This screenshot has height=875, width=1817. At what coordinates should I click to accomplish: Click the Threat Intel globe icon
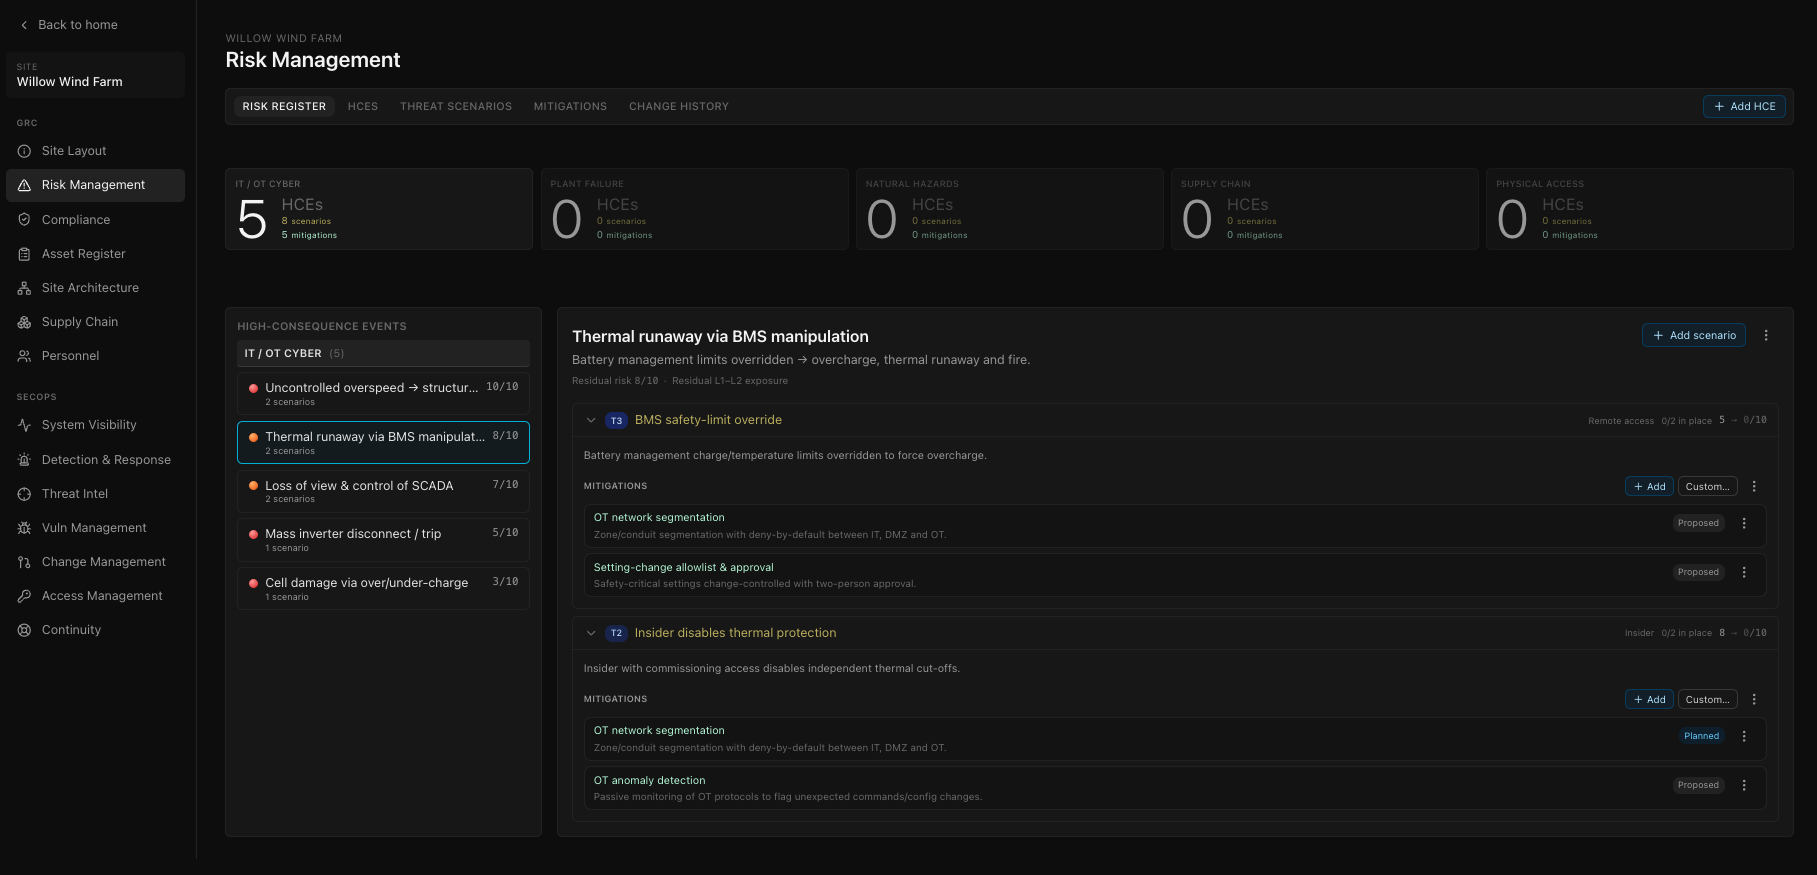pos(24,494)
